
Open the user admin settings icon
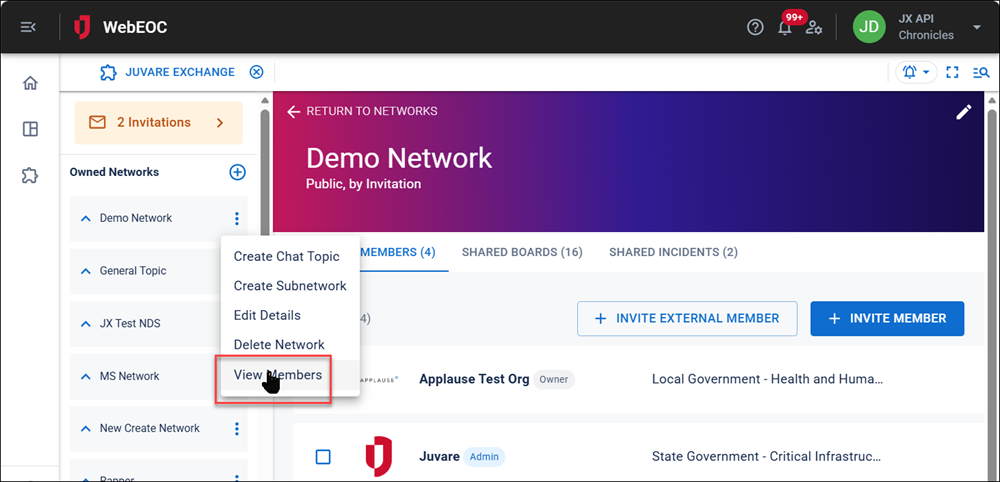point(814,28)
